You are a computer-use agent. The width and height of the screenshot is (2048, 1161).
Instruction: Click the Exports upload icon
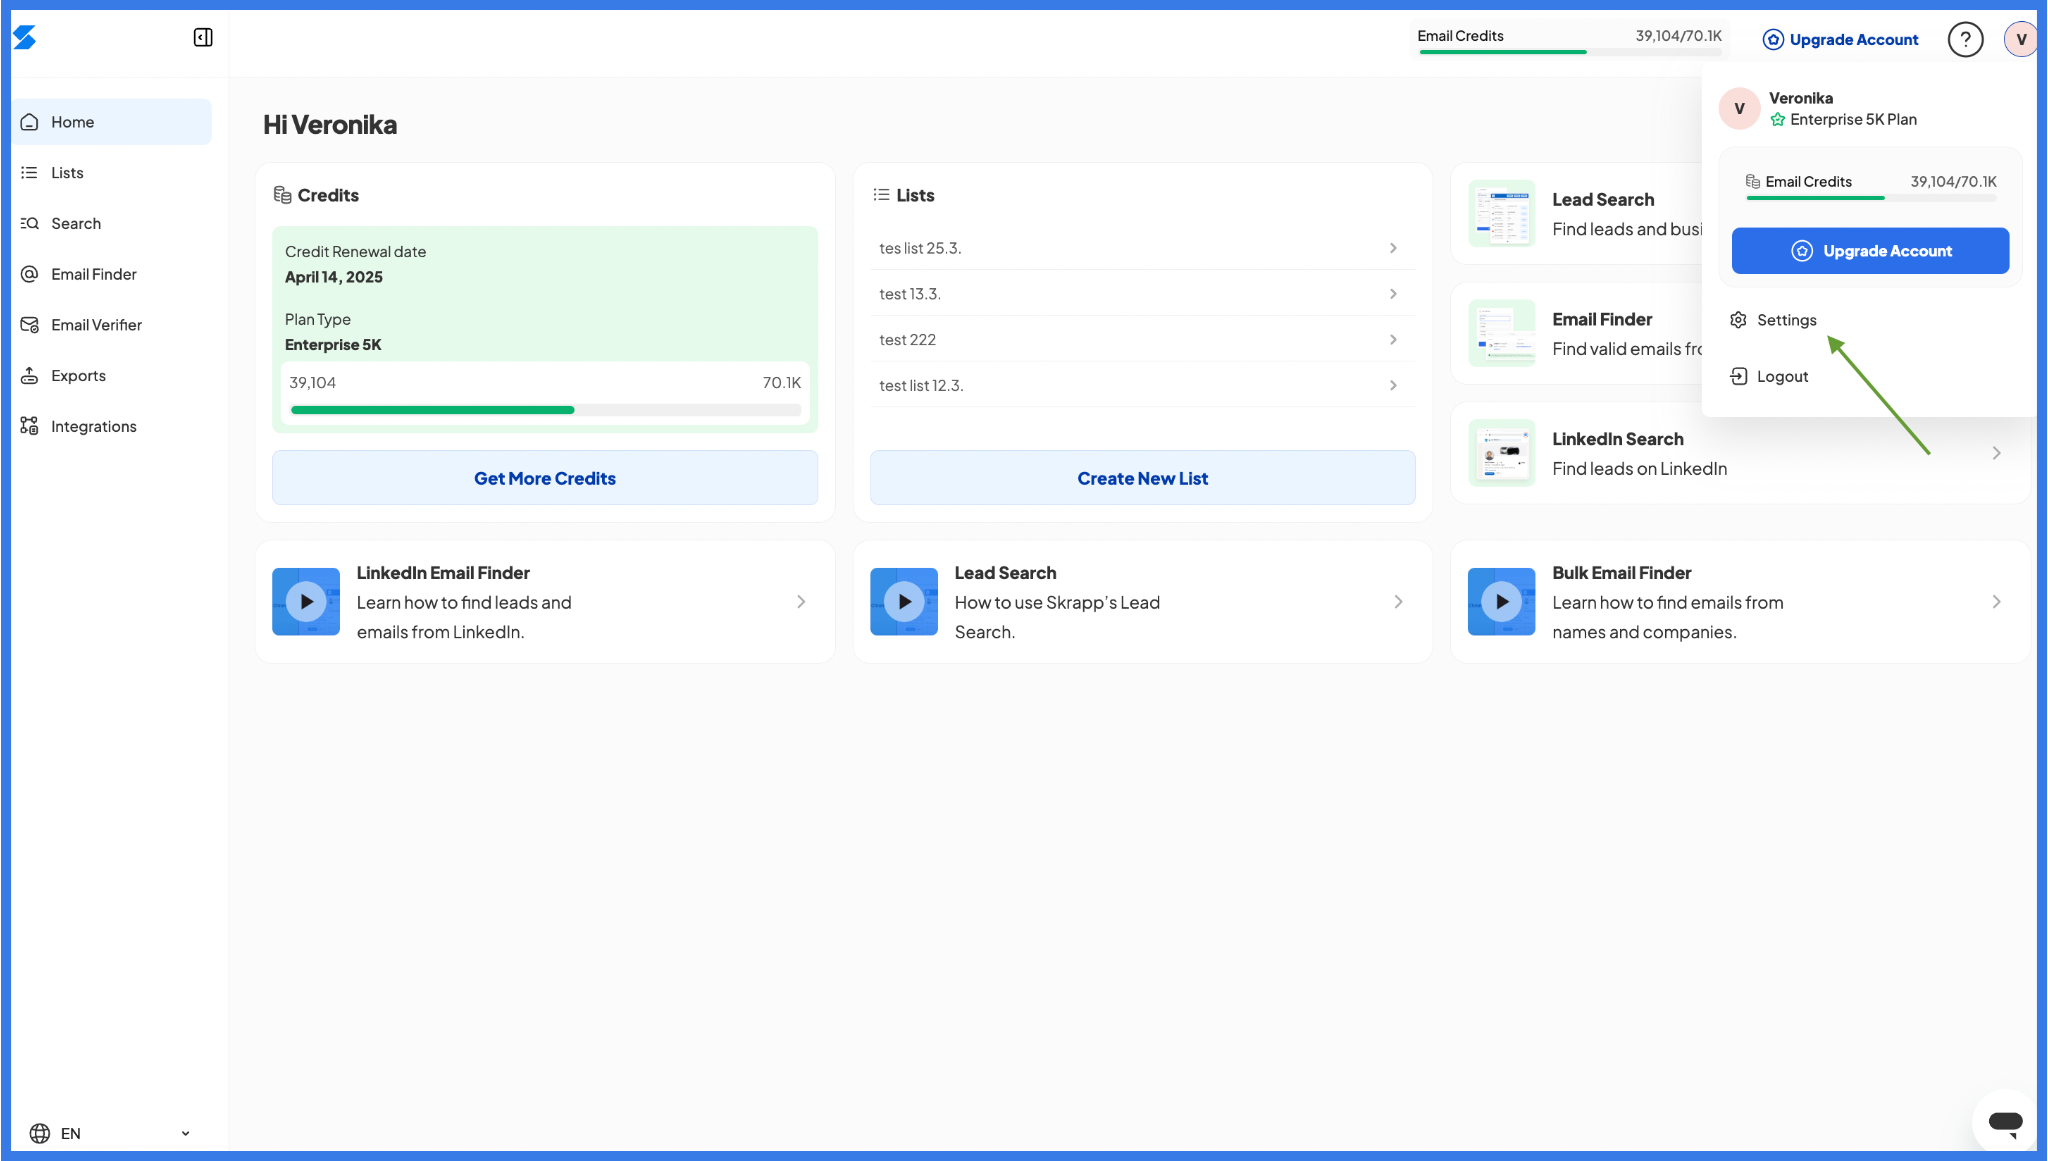pos(30,376)
